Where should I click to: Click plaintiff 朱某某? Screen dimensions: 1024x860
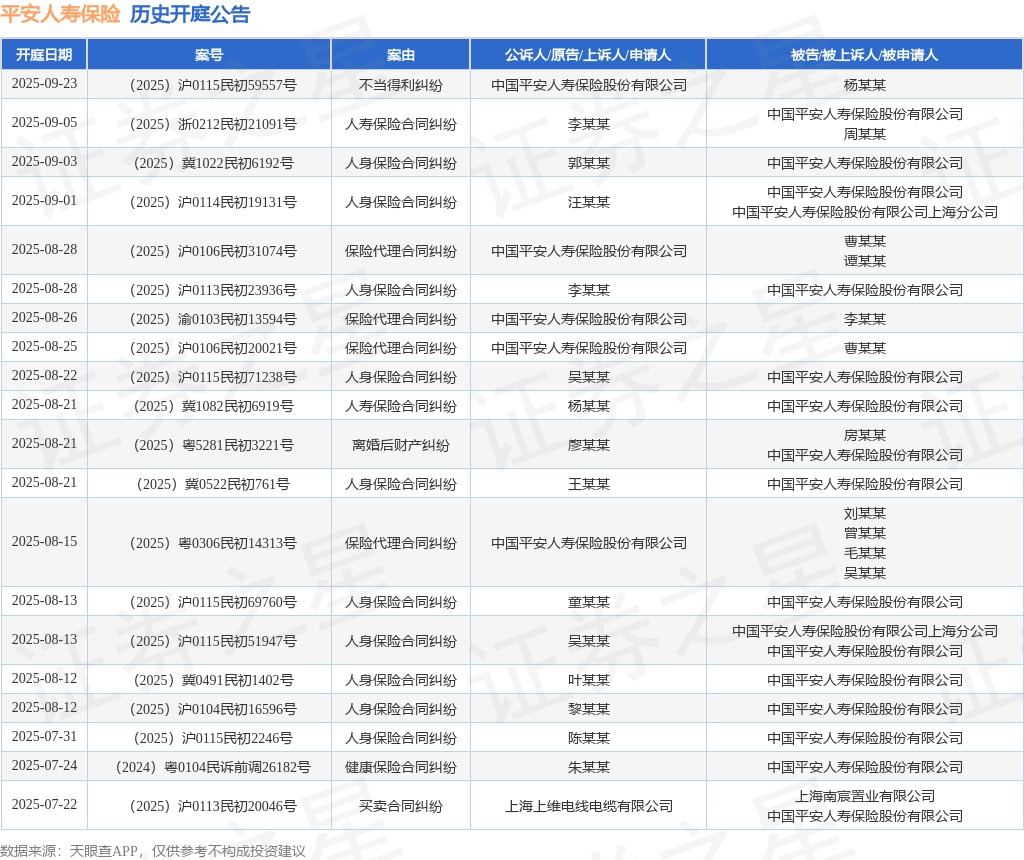coord(588,767)
